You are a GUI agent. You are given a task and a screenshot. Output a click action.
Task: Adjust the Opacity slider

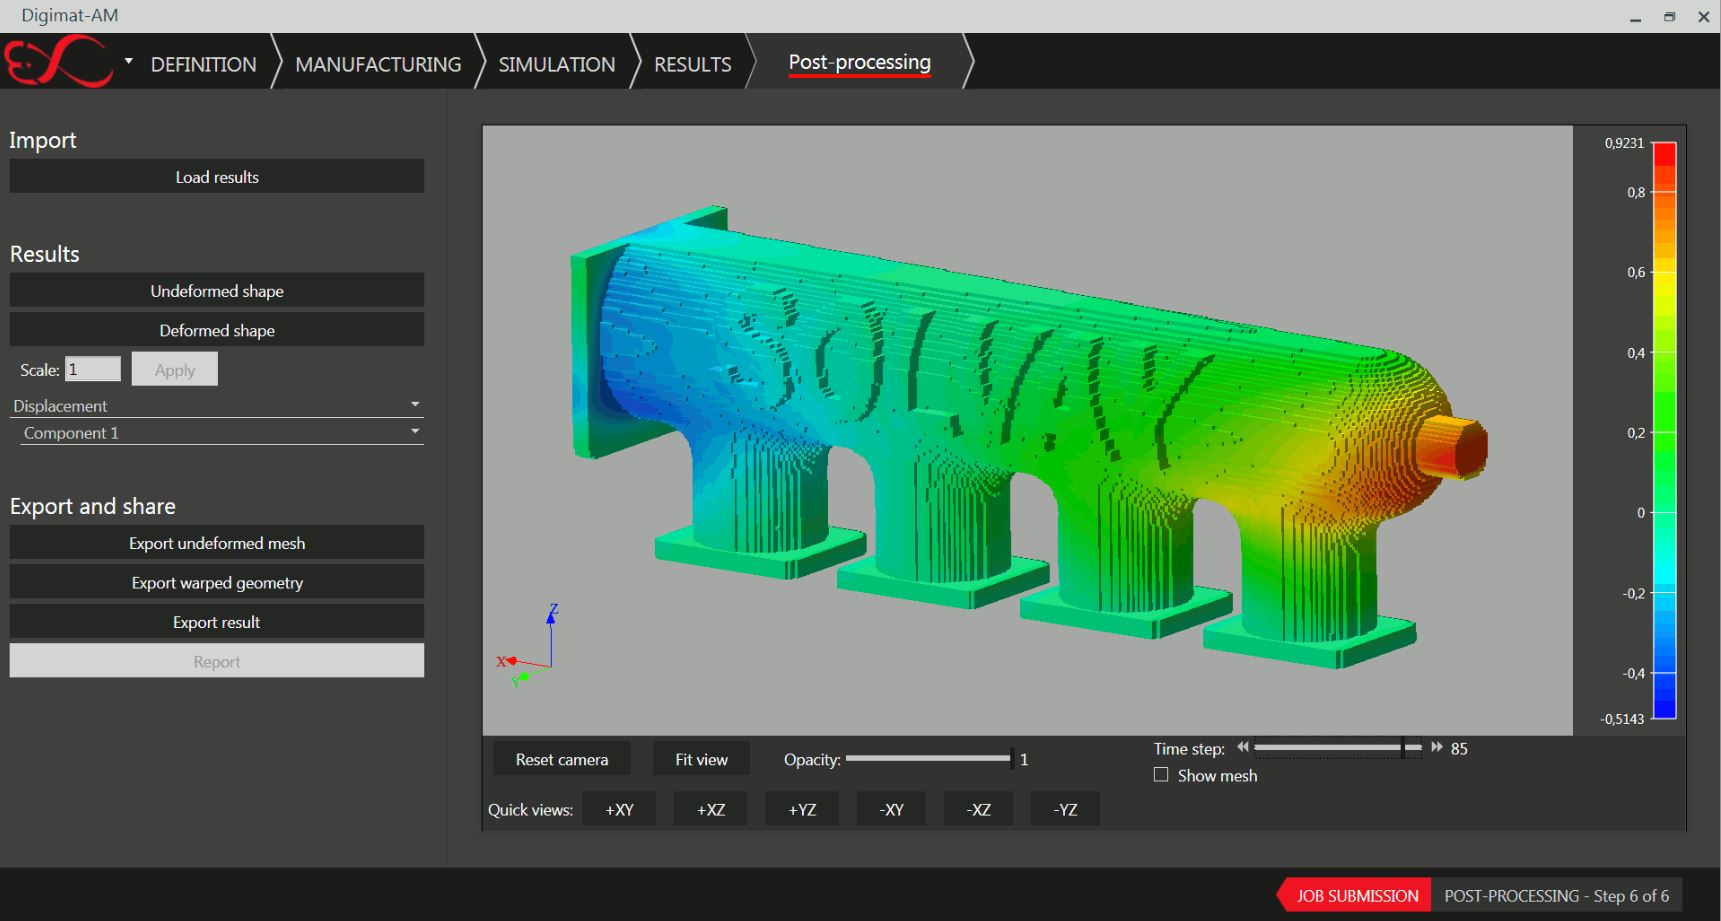coord(928,759)
